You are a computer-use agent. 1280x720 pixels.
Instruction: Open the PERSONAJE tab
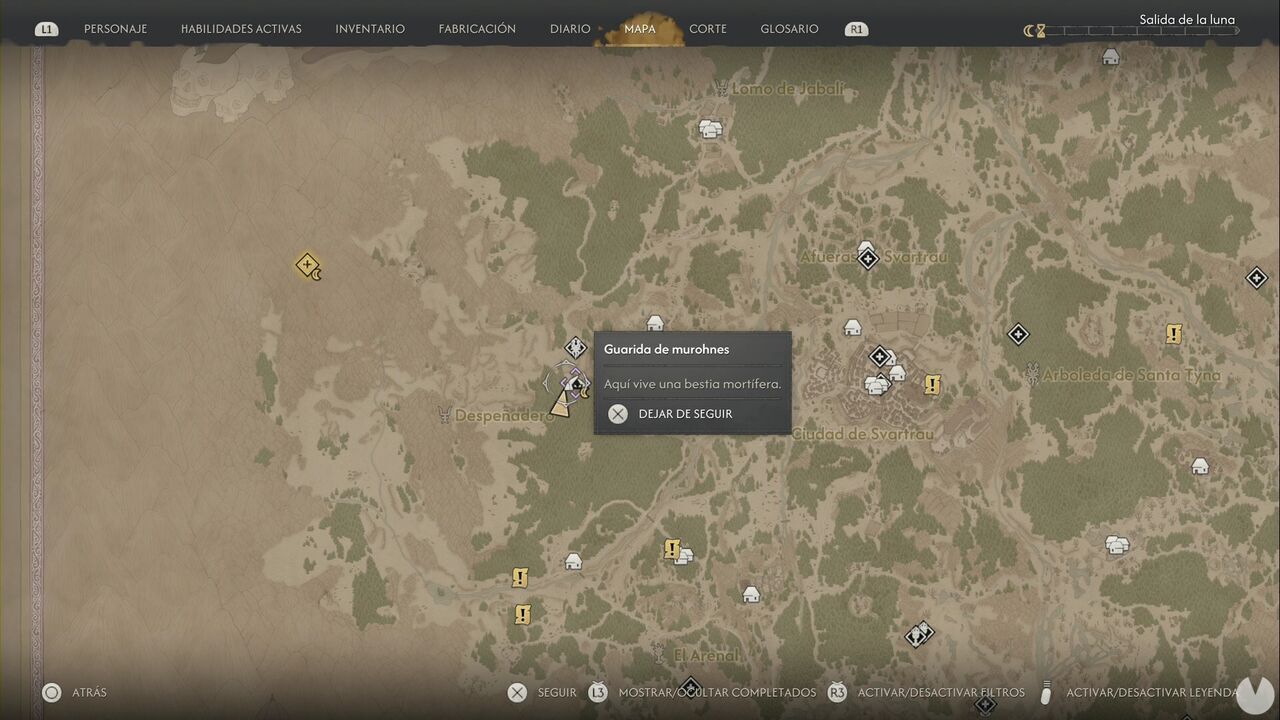pos(115,29)
